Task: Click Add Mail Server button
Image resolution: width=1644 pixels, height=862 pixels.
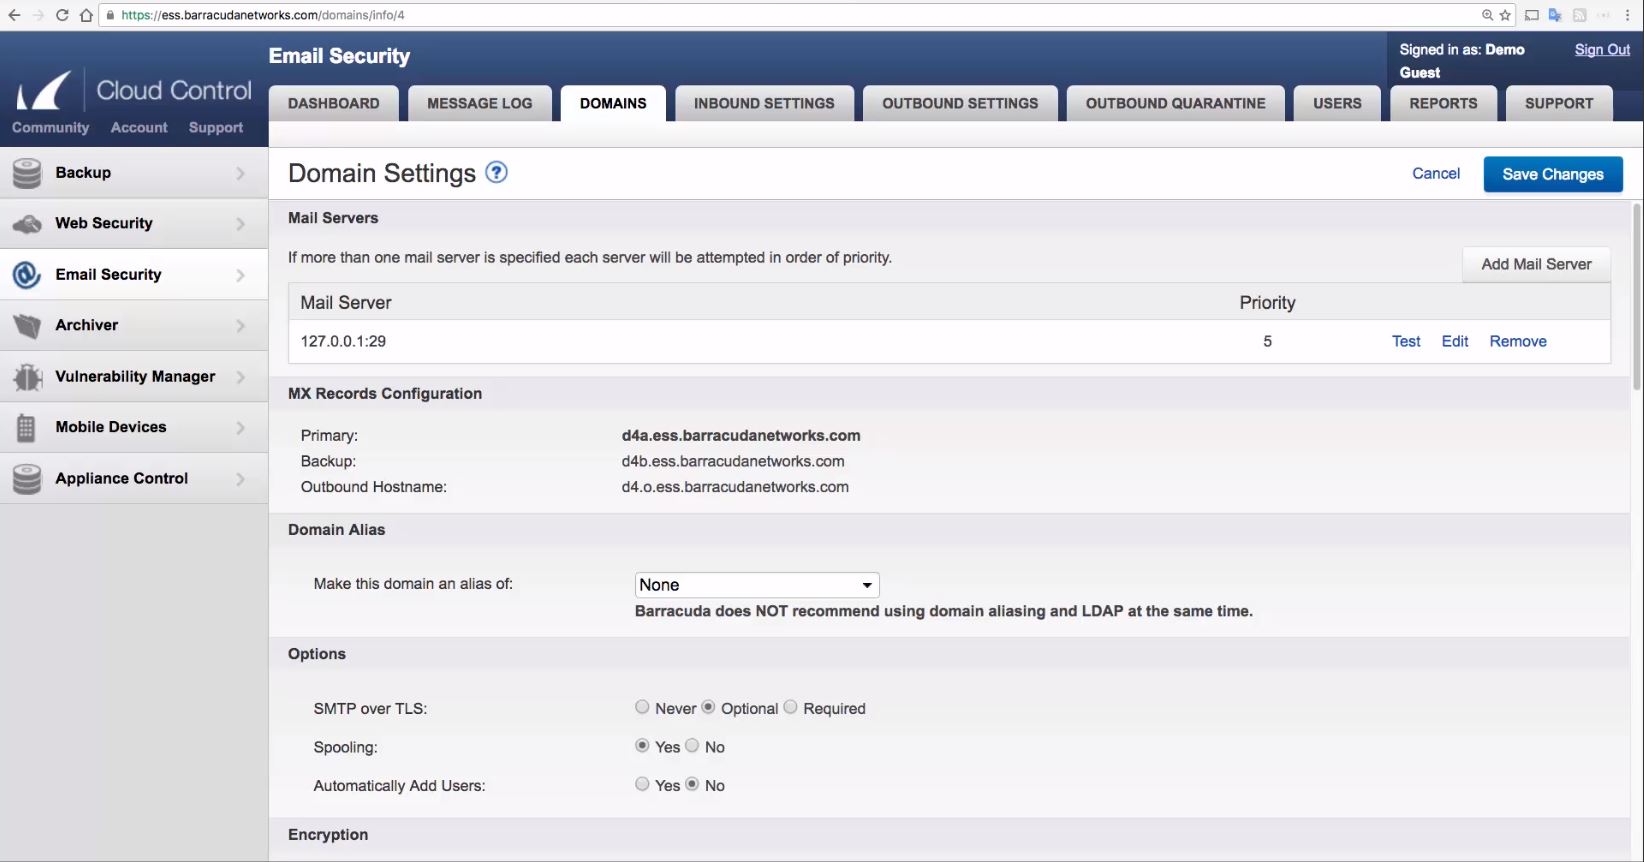Action: 1536,264
